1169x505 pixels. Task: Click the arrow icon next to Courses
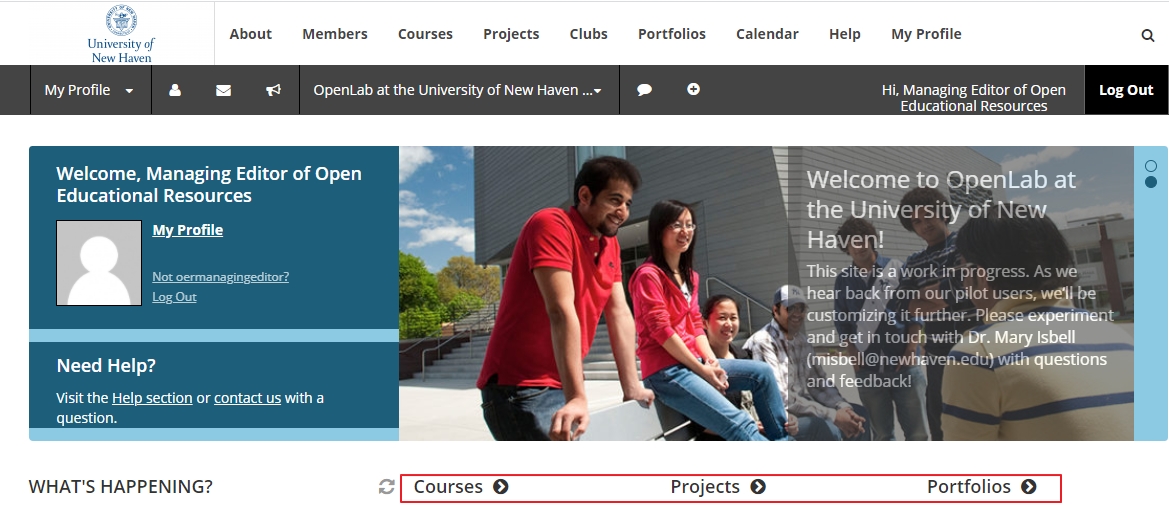(x=501, y=486)
